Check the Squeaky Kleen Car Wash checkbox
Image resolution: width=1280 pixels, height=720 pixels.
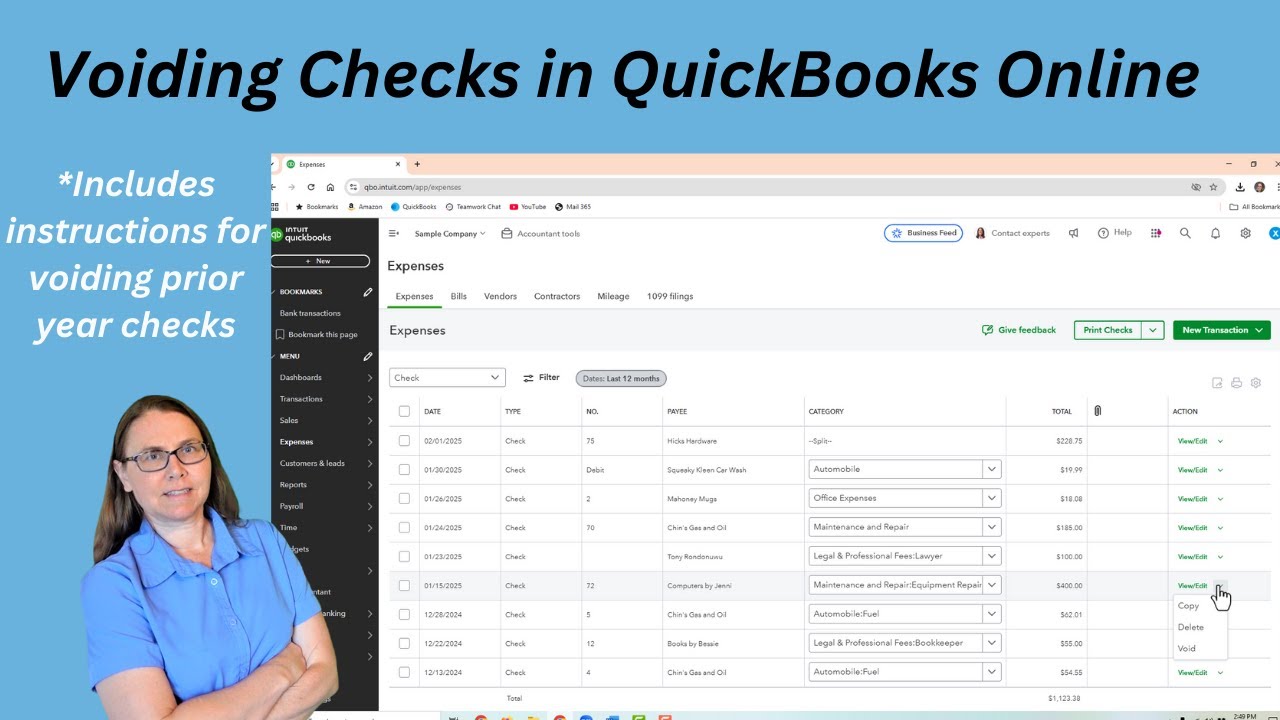tap(404, 469)
